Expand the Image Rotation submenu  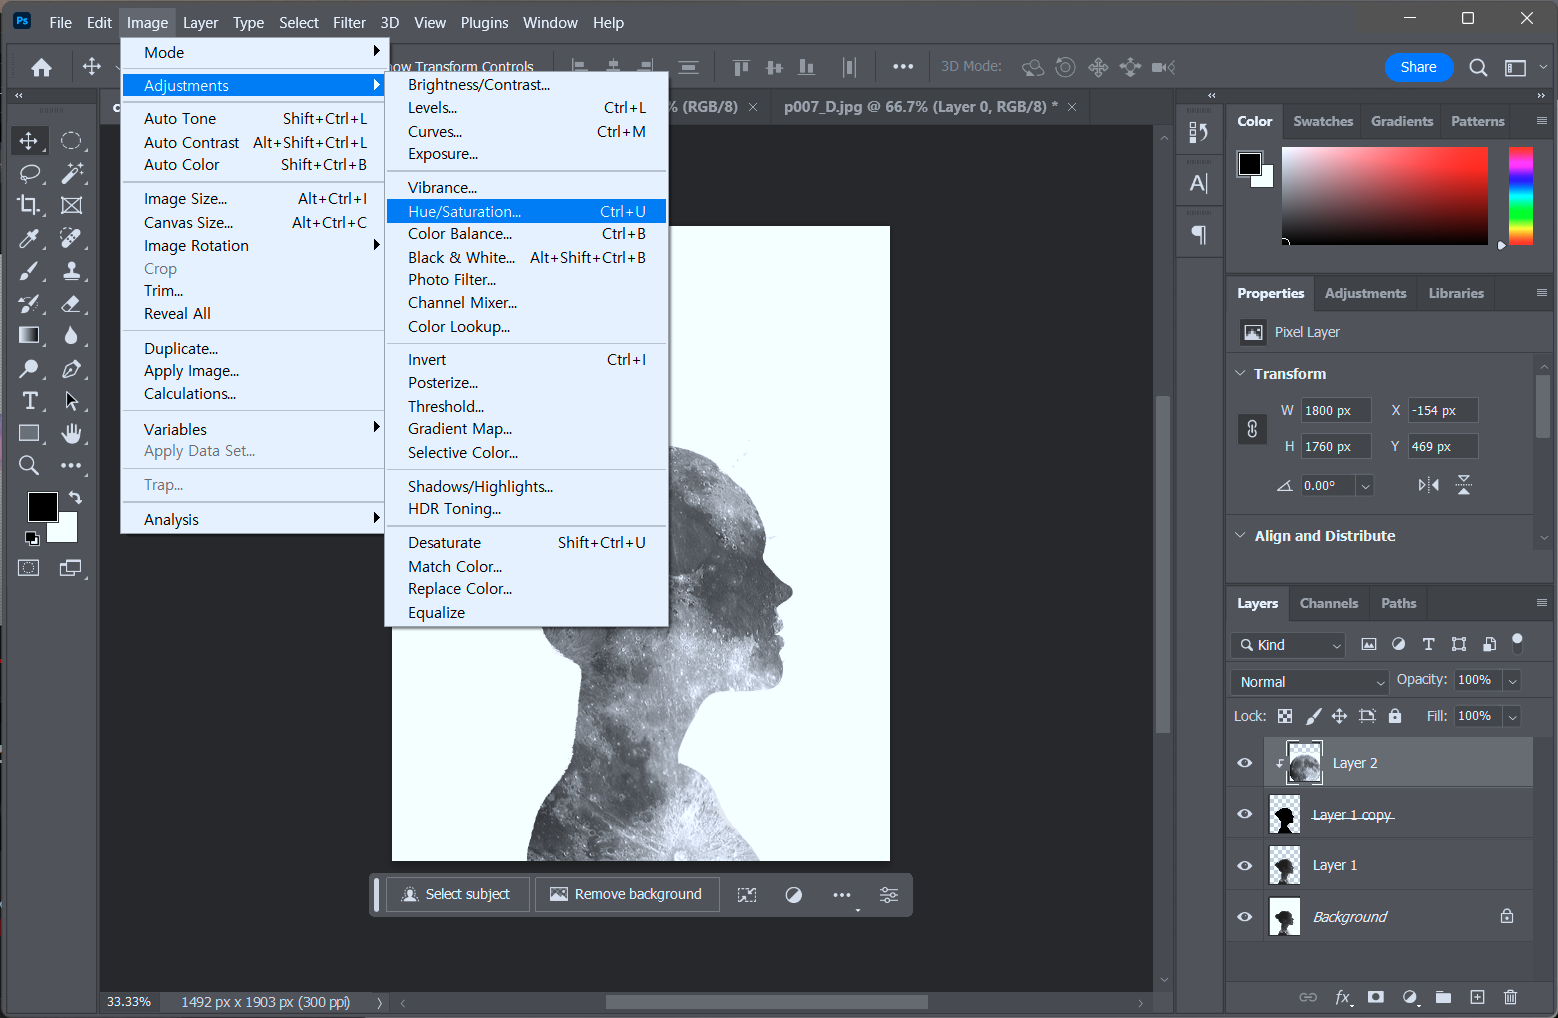click(x=253, y=246)
